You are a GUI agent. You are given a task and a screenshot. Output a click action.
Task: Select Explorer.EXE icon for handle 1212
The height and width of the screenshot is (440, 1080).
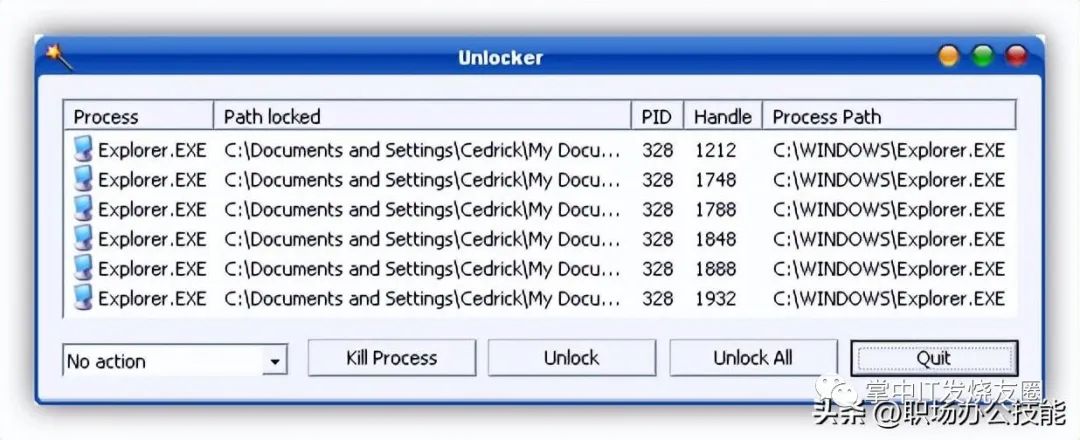[x=83, y=149]
